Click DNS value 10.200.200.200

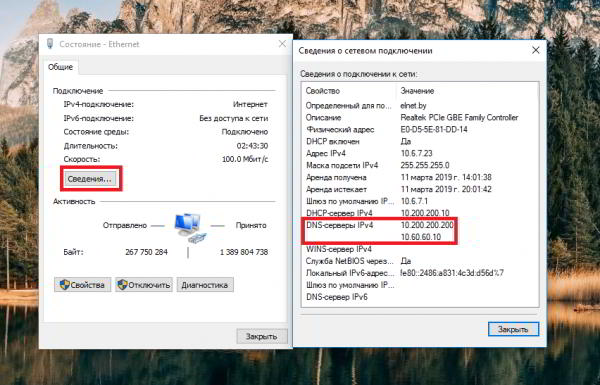[427, 225]
